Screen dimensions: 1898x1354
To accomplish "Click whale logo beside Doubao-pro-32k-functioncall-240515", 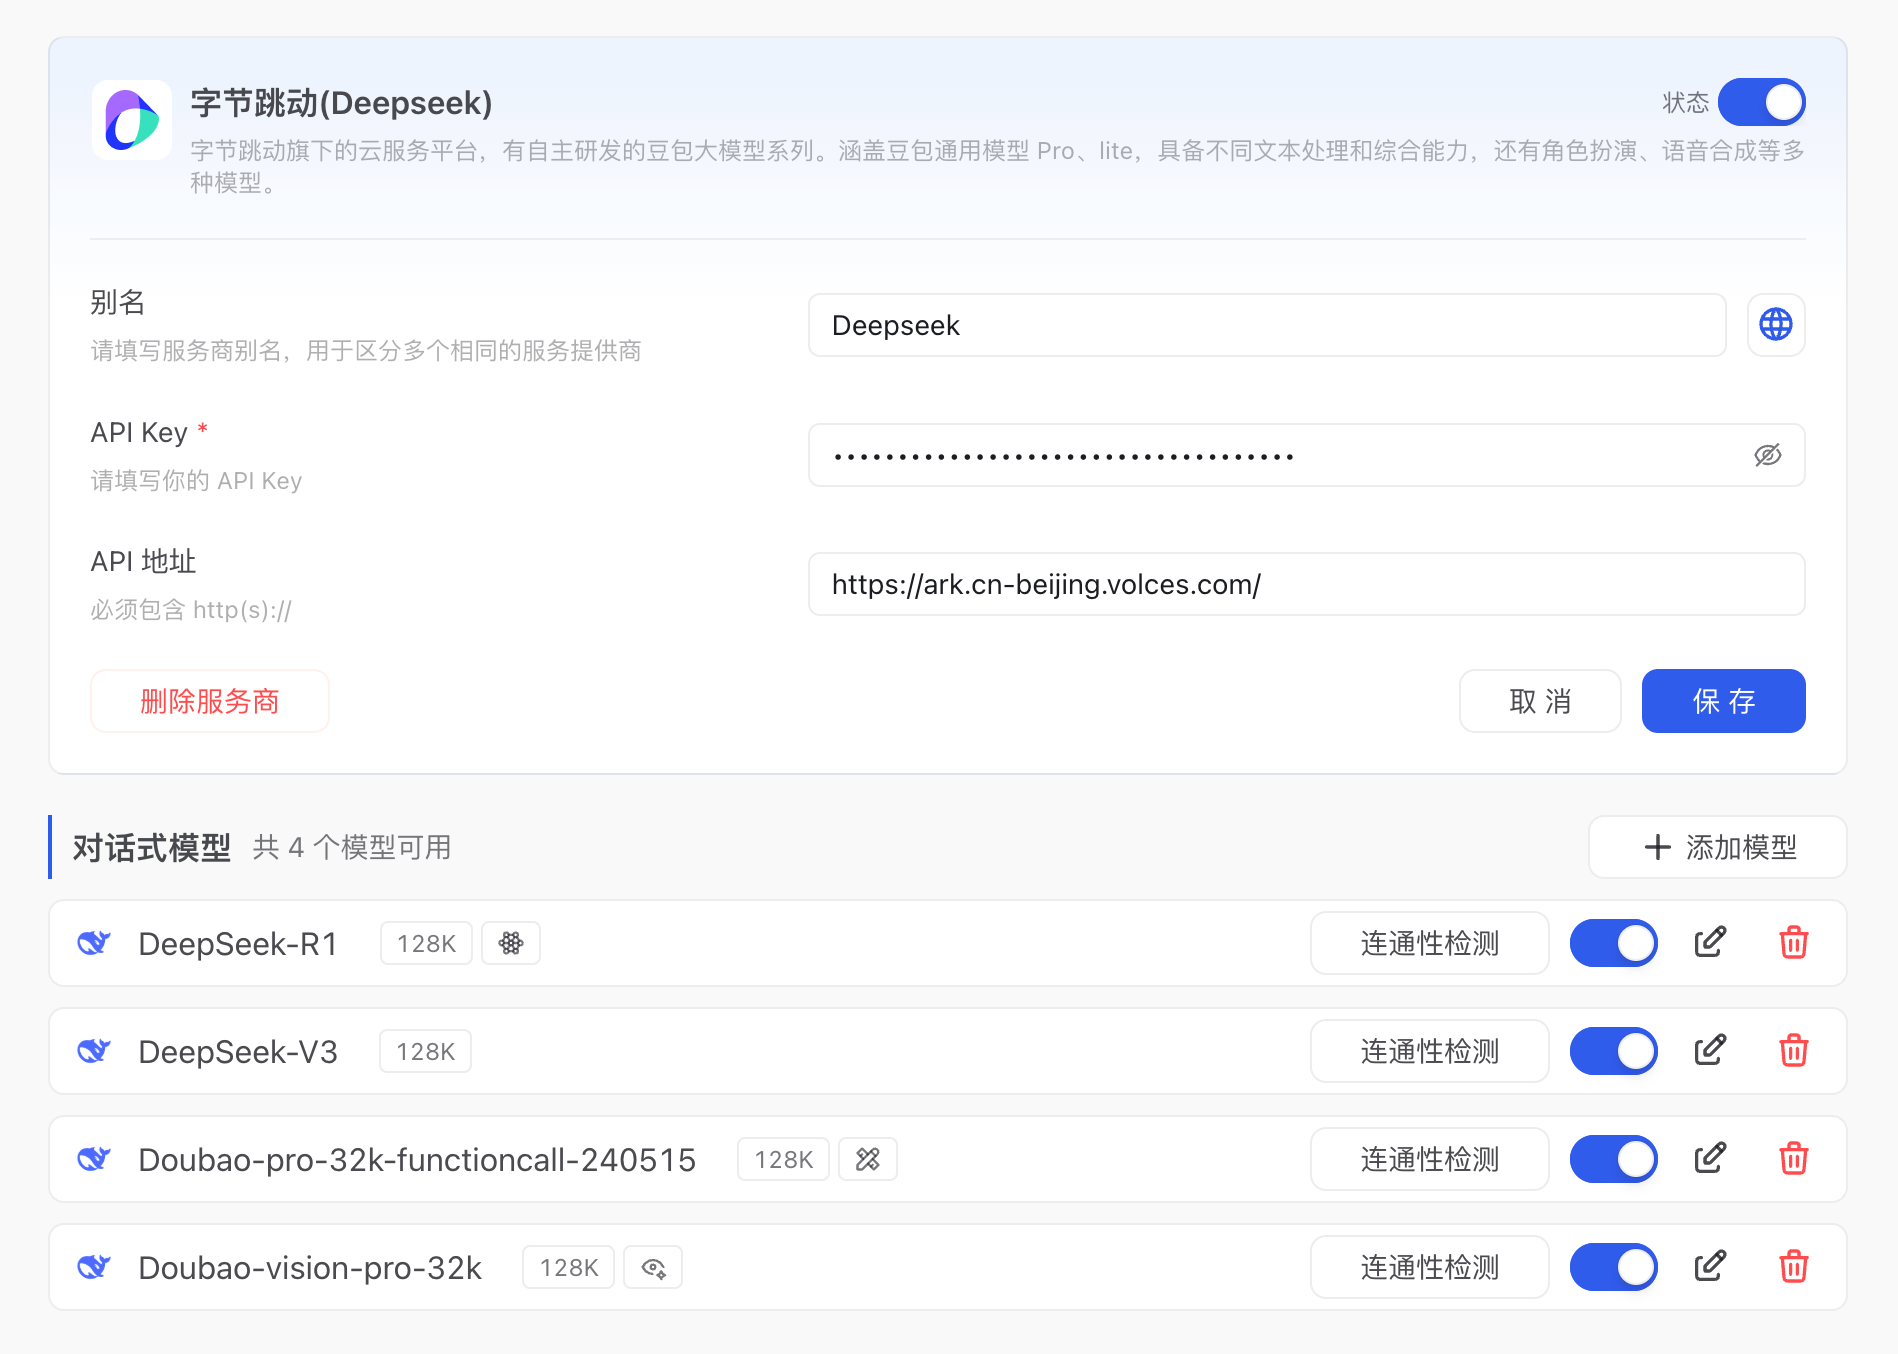I will [94, 1159].
